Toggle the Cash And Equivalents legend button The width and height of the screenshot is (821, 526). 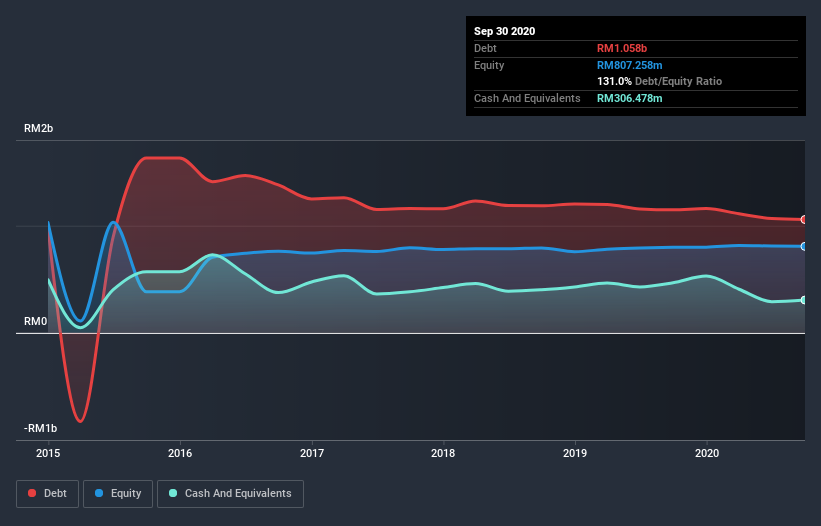pyautogui.click(x=230, y=494)
